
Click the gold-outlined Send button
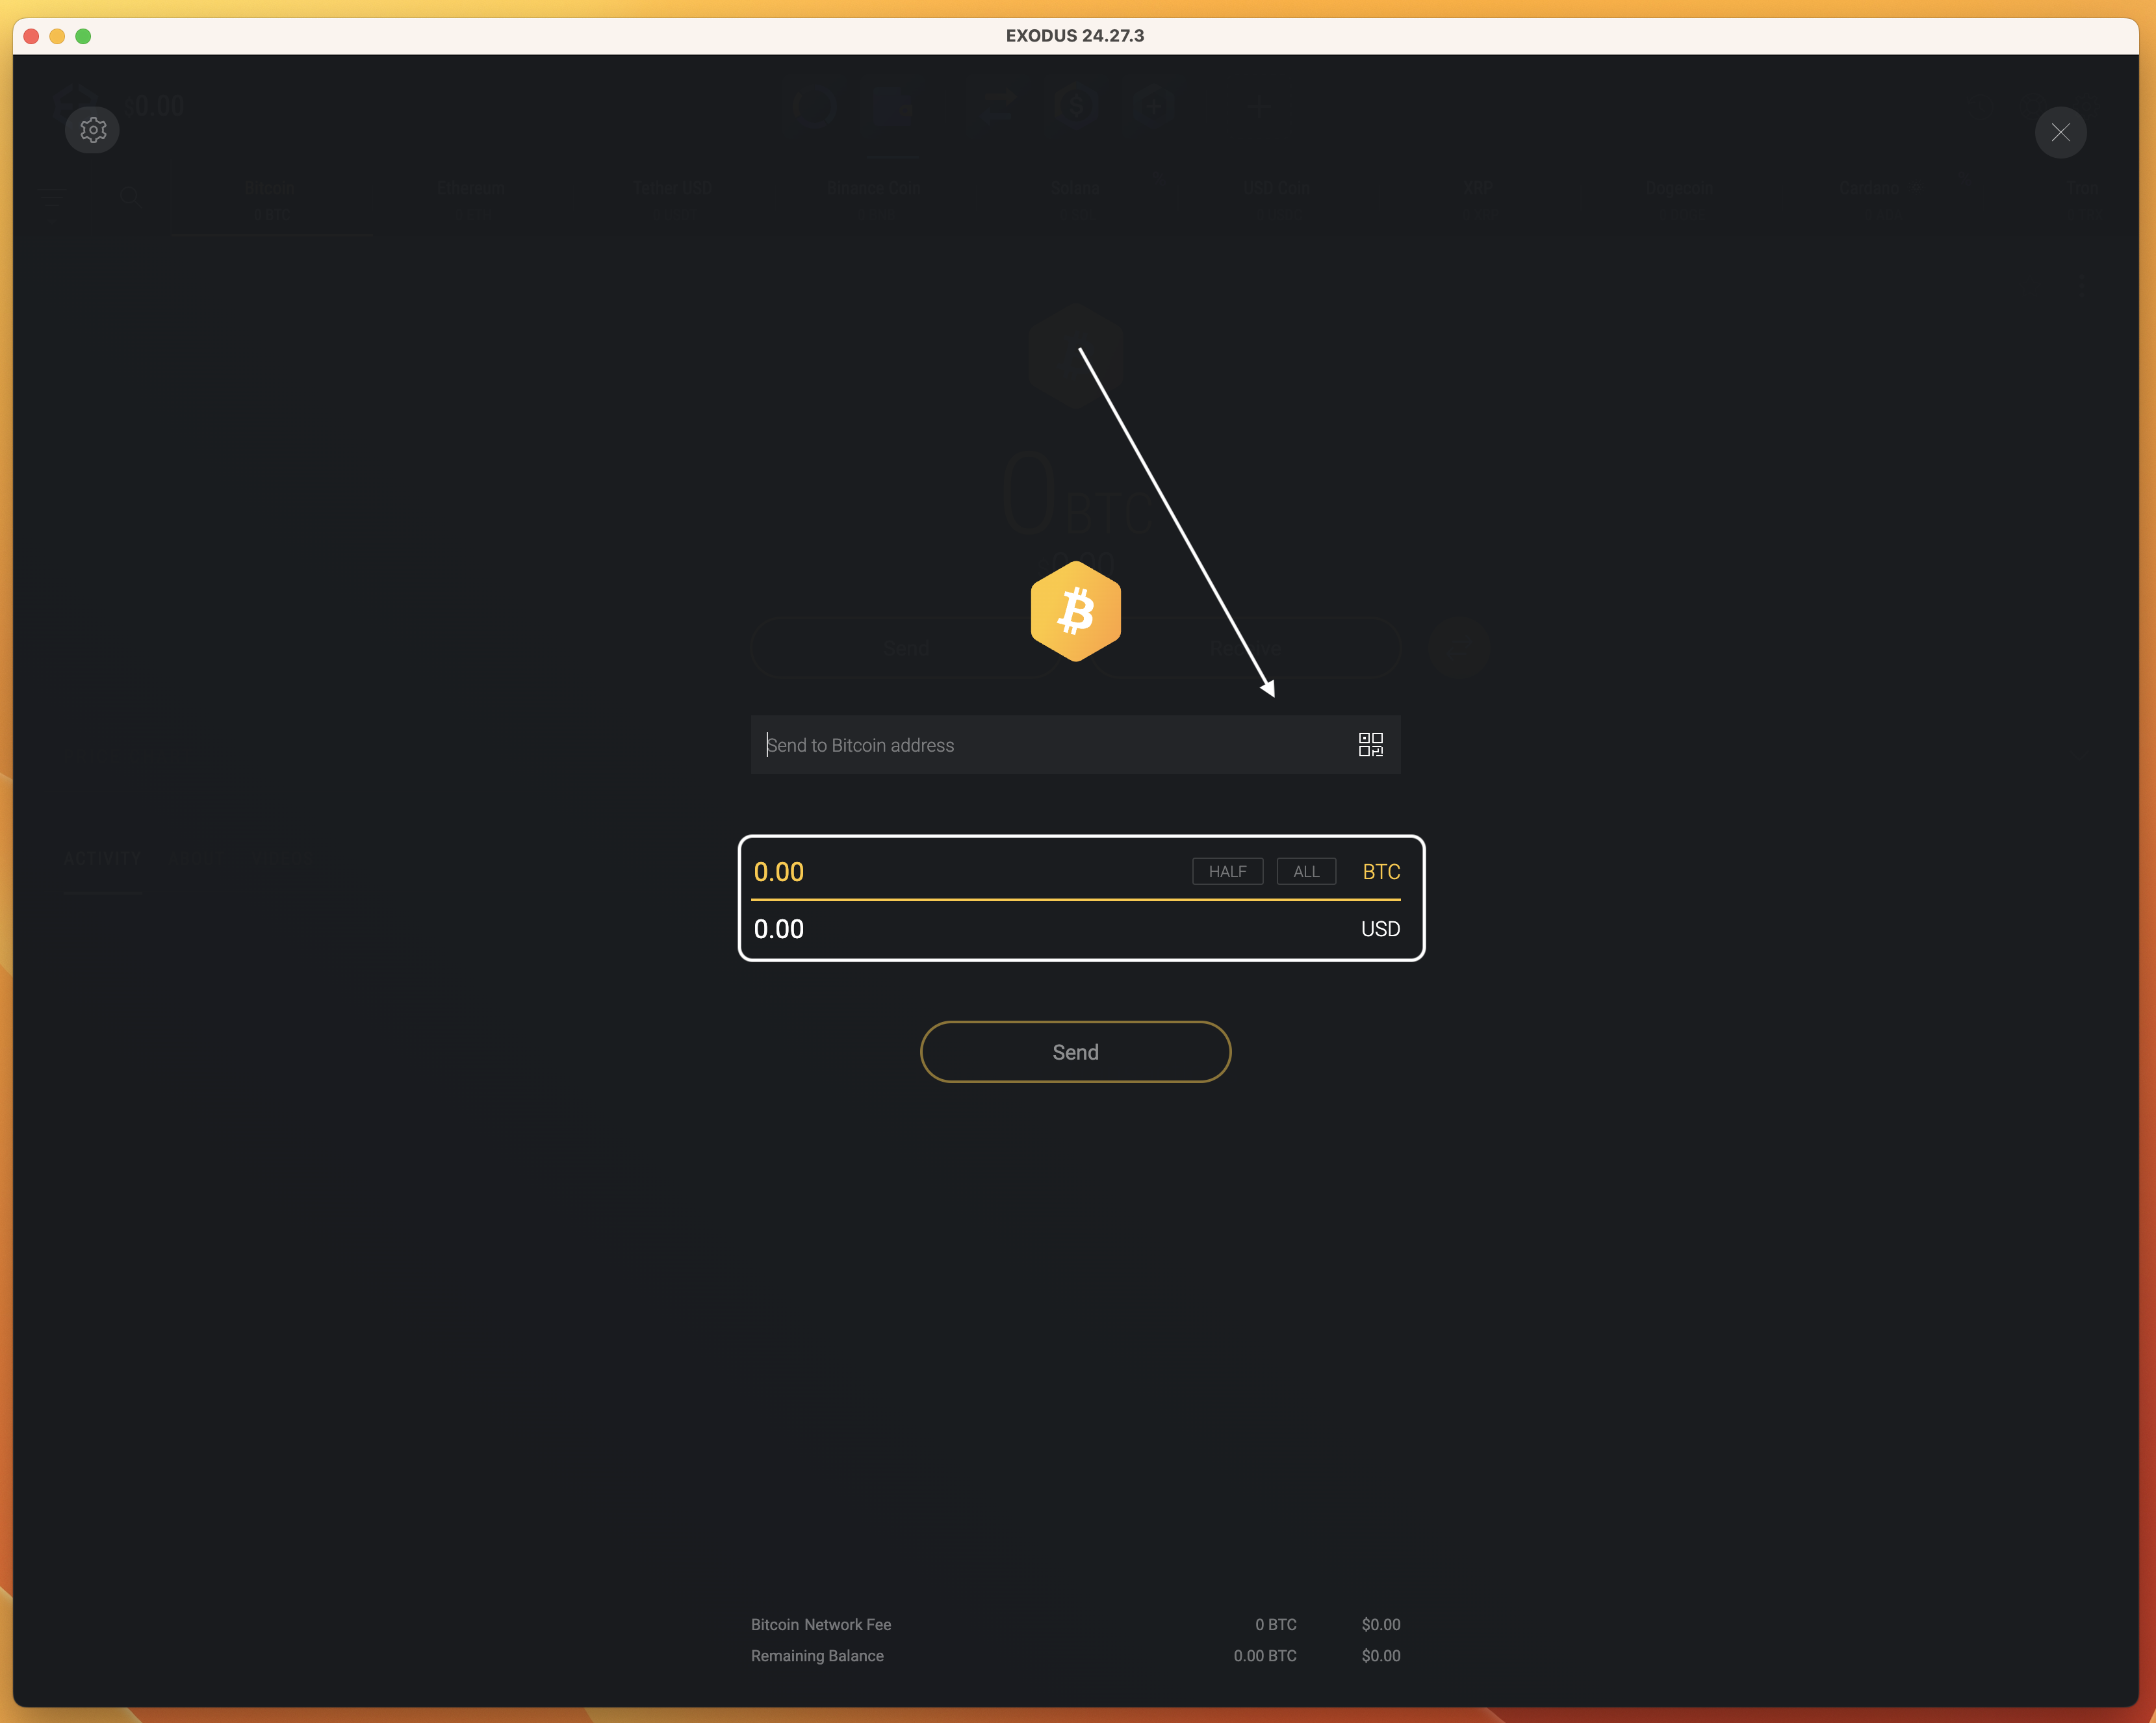pos(1075,1052)
